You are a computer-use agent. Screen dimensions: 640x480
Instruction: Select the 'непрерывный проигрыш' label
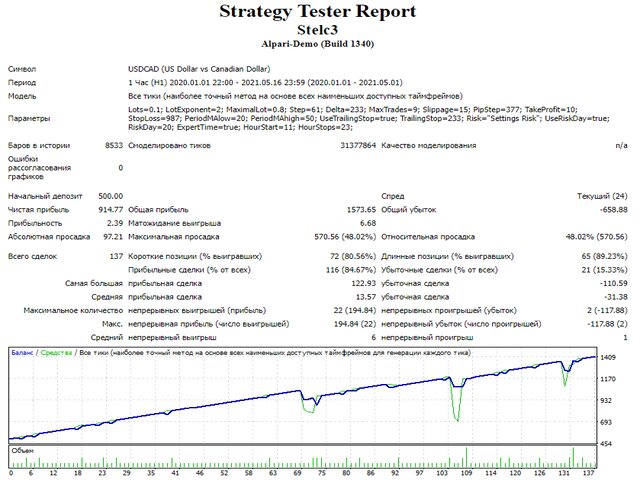[x=427, y=338]
